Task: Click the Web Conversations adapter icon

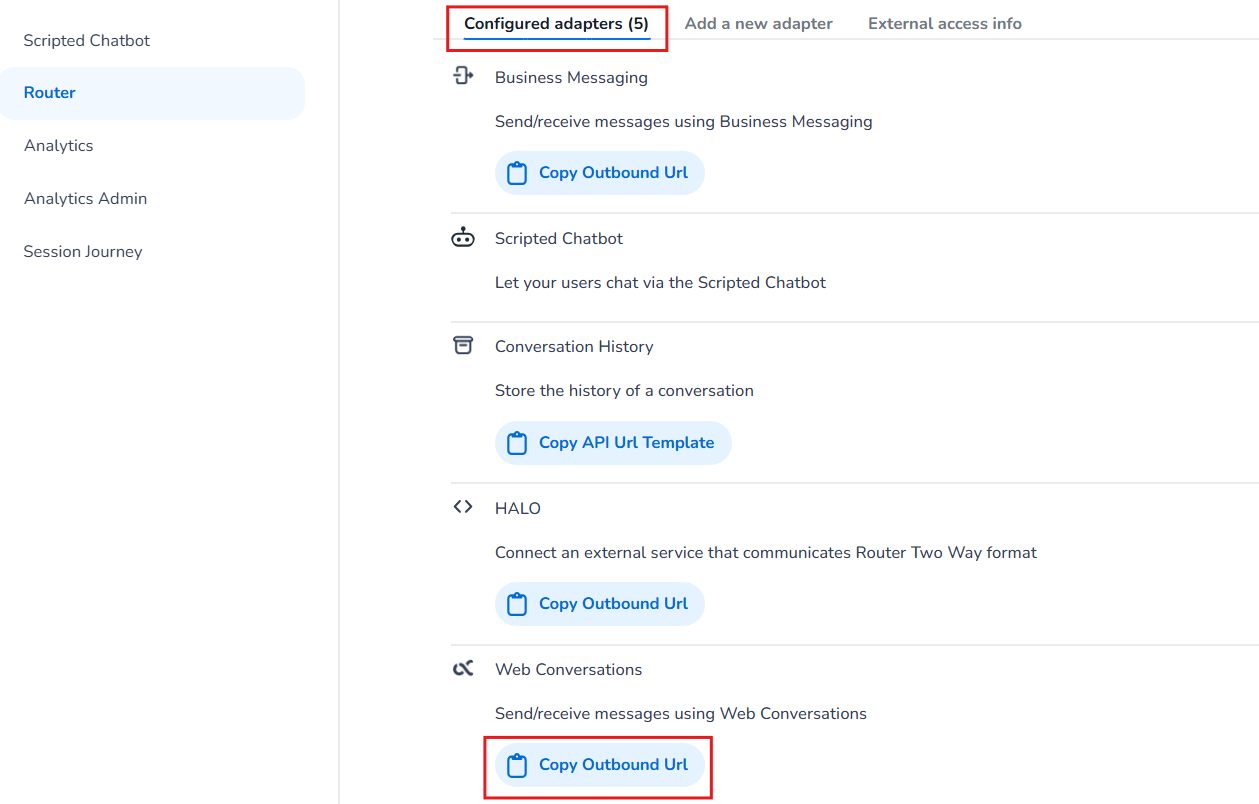Action: (463, 669)
